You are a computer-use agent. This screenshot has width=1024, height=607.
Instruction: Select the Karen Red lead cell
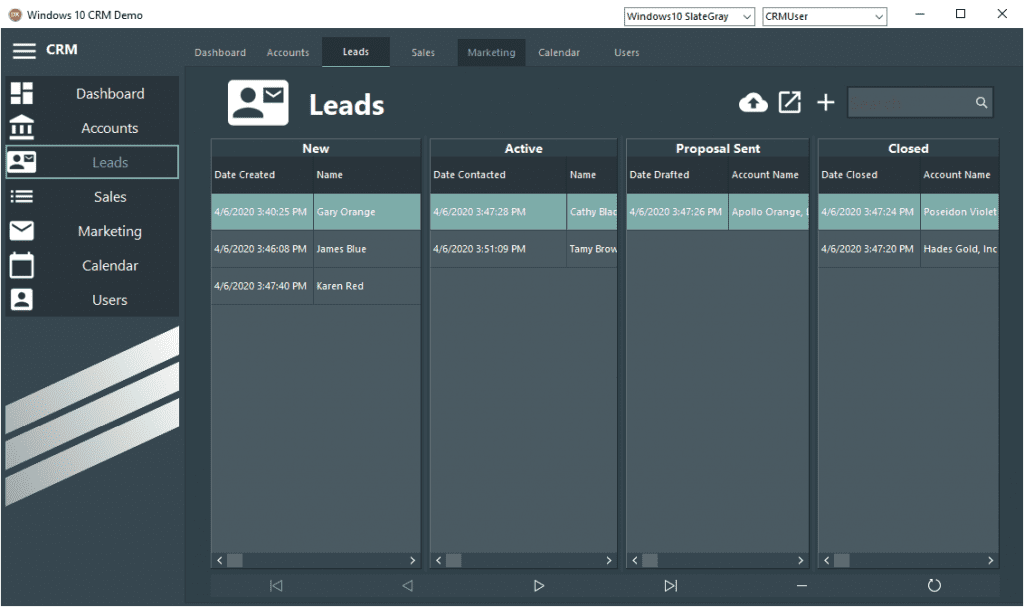pos(367,286)
